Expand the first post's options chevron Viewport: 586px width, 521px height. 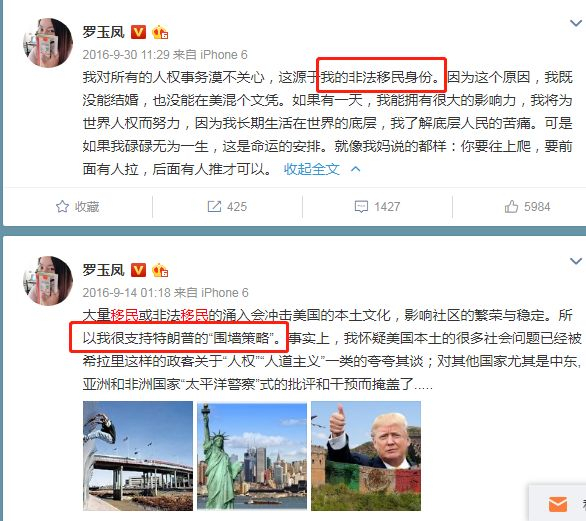576,24
